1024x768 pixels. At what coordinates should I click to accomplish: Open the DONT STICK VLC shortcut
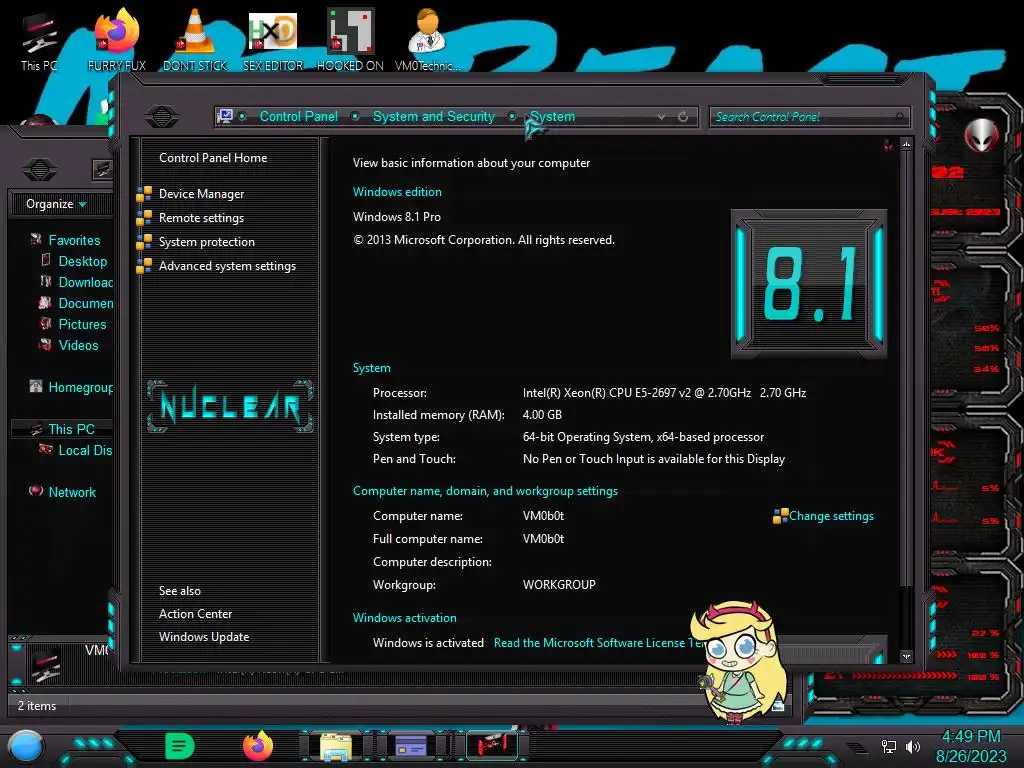point(195,39)
